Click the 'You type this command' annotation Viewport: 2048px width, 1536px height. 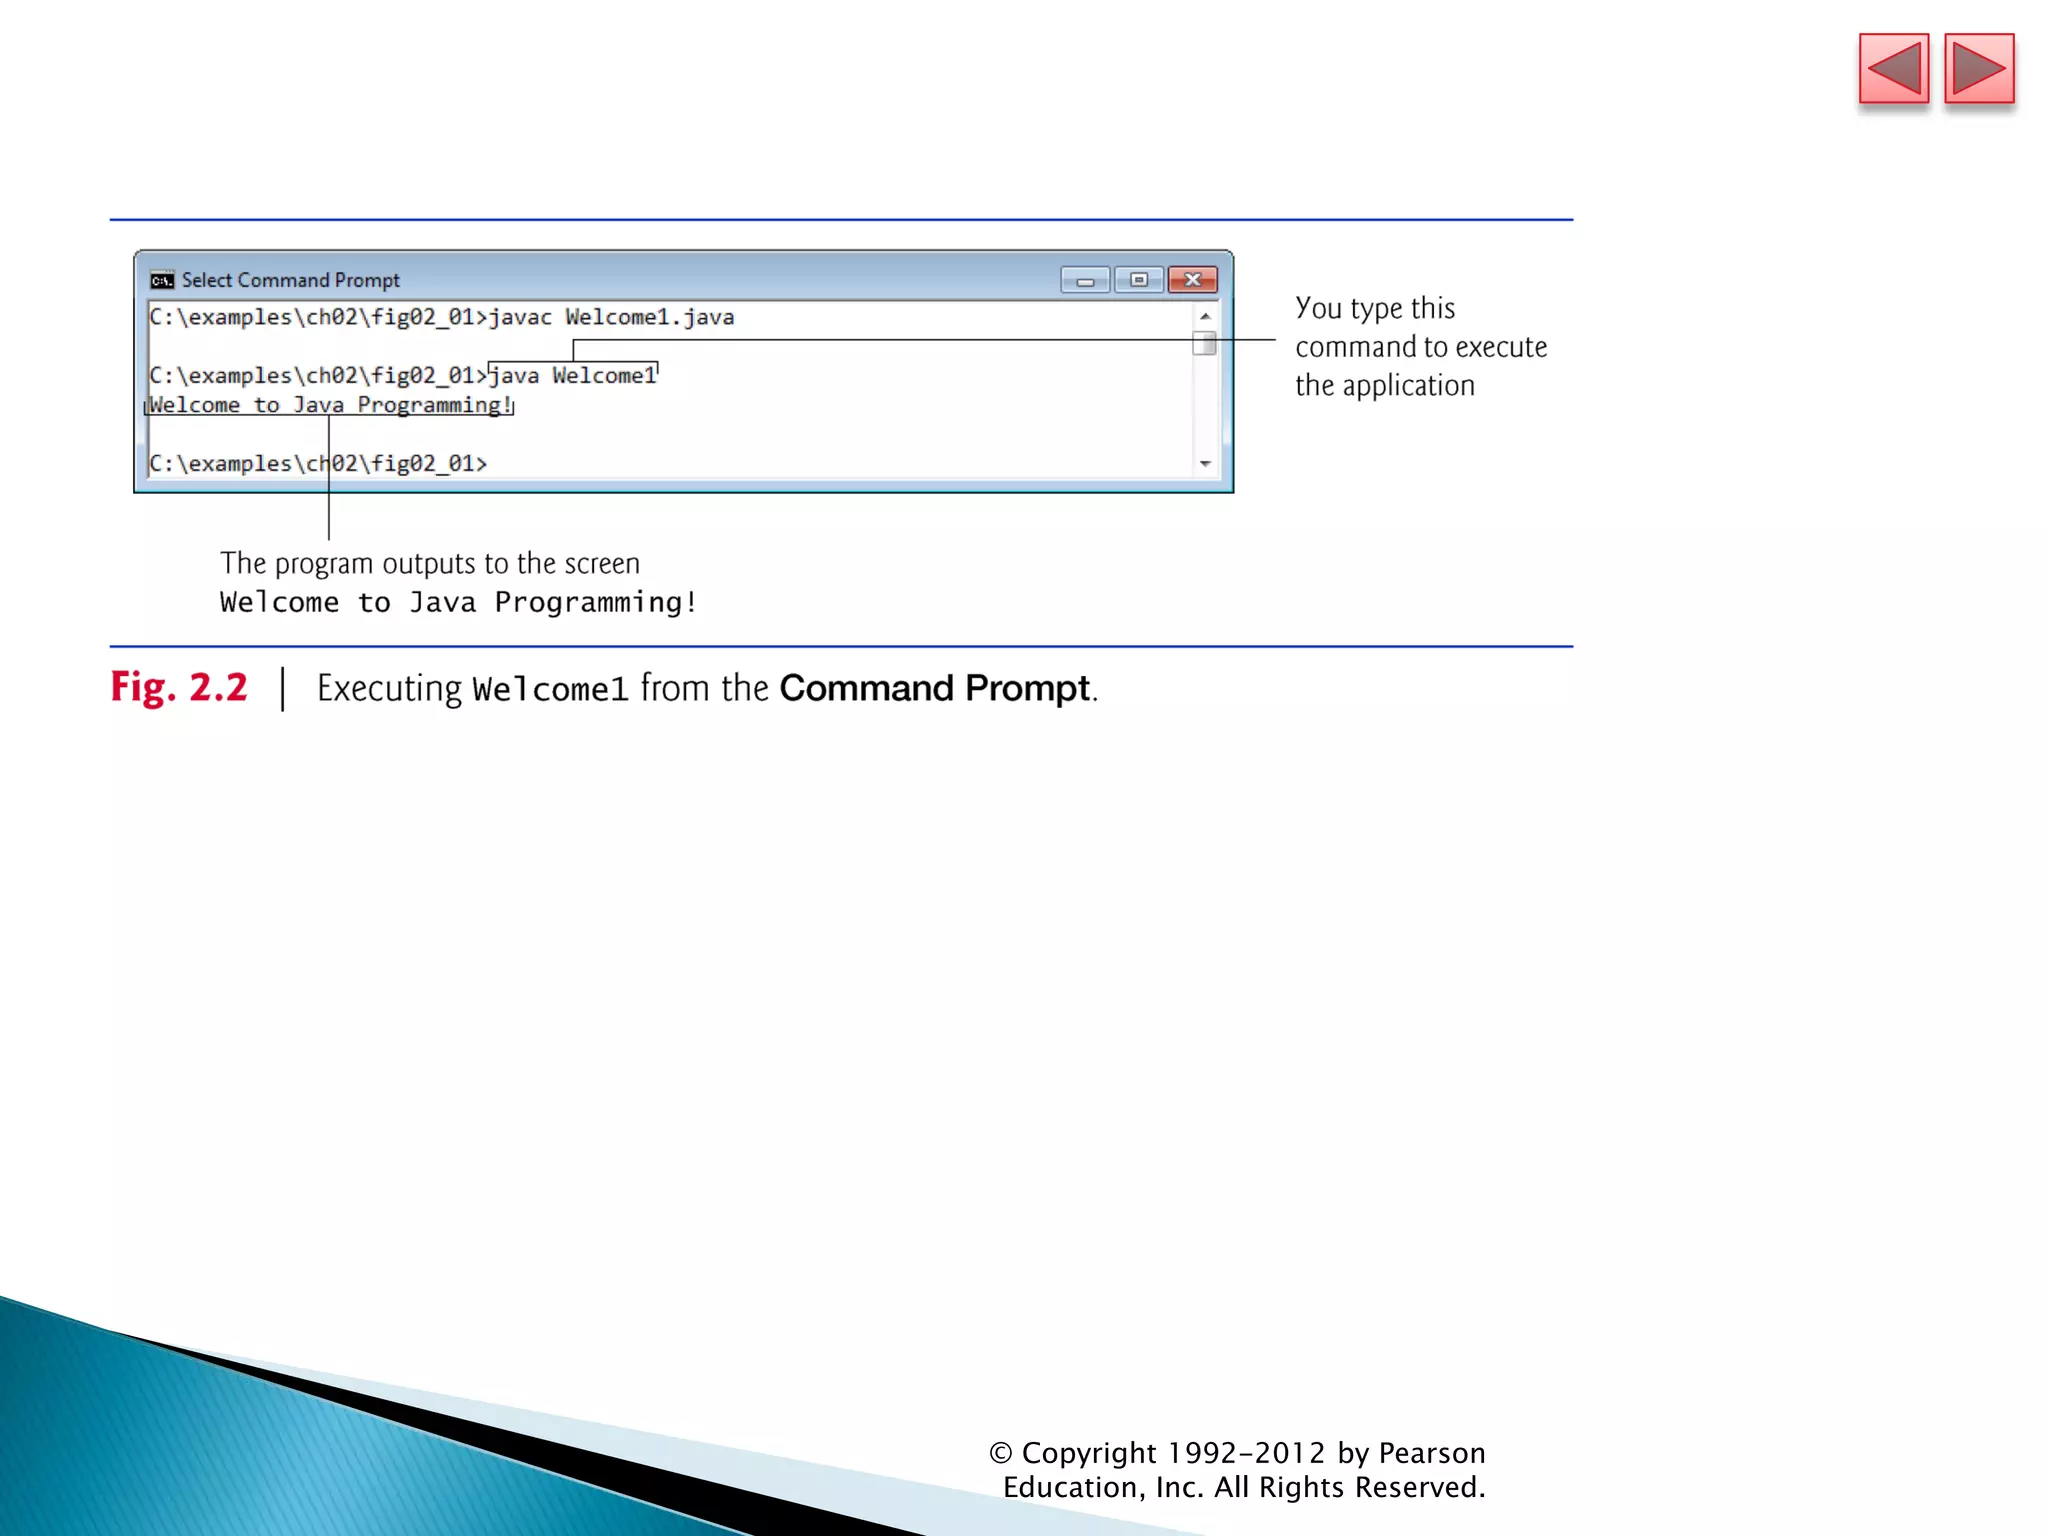(1420, 346)
